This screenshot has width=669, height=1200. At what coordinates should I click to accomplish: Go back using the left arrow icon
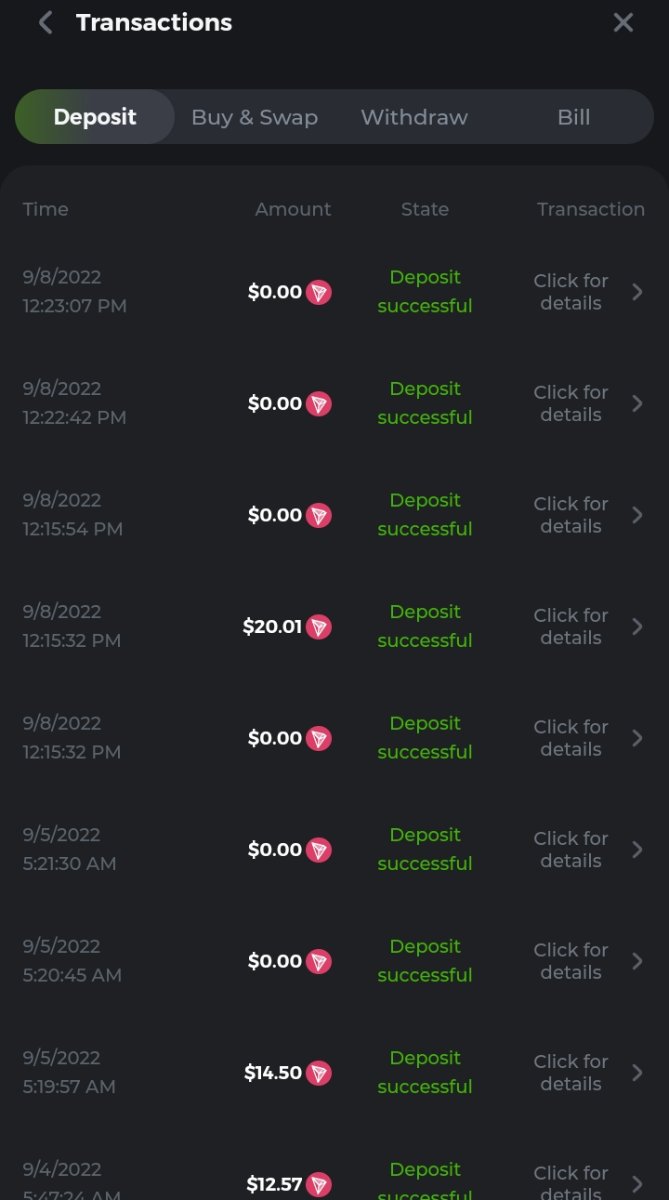[x=45, y=23]
